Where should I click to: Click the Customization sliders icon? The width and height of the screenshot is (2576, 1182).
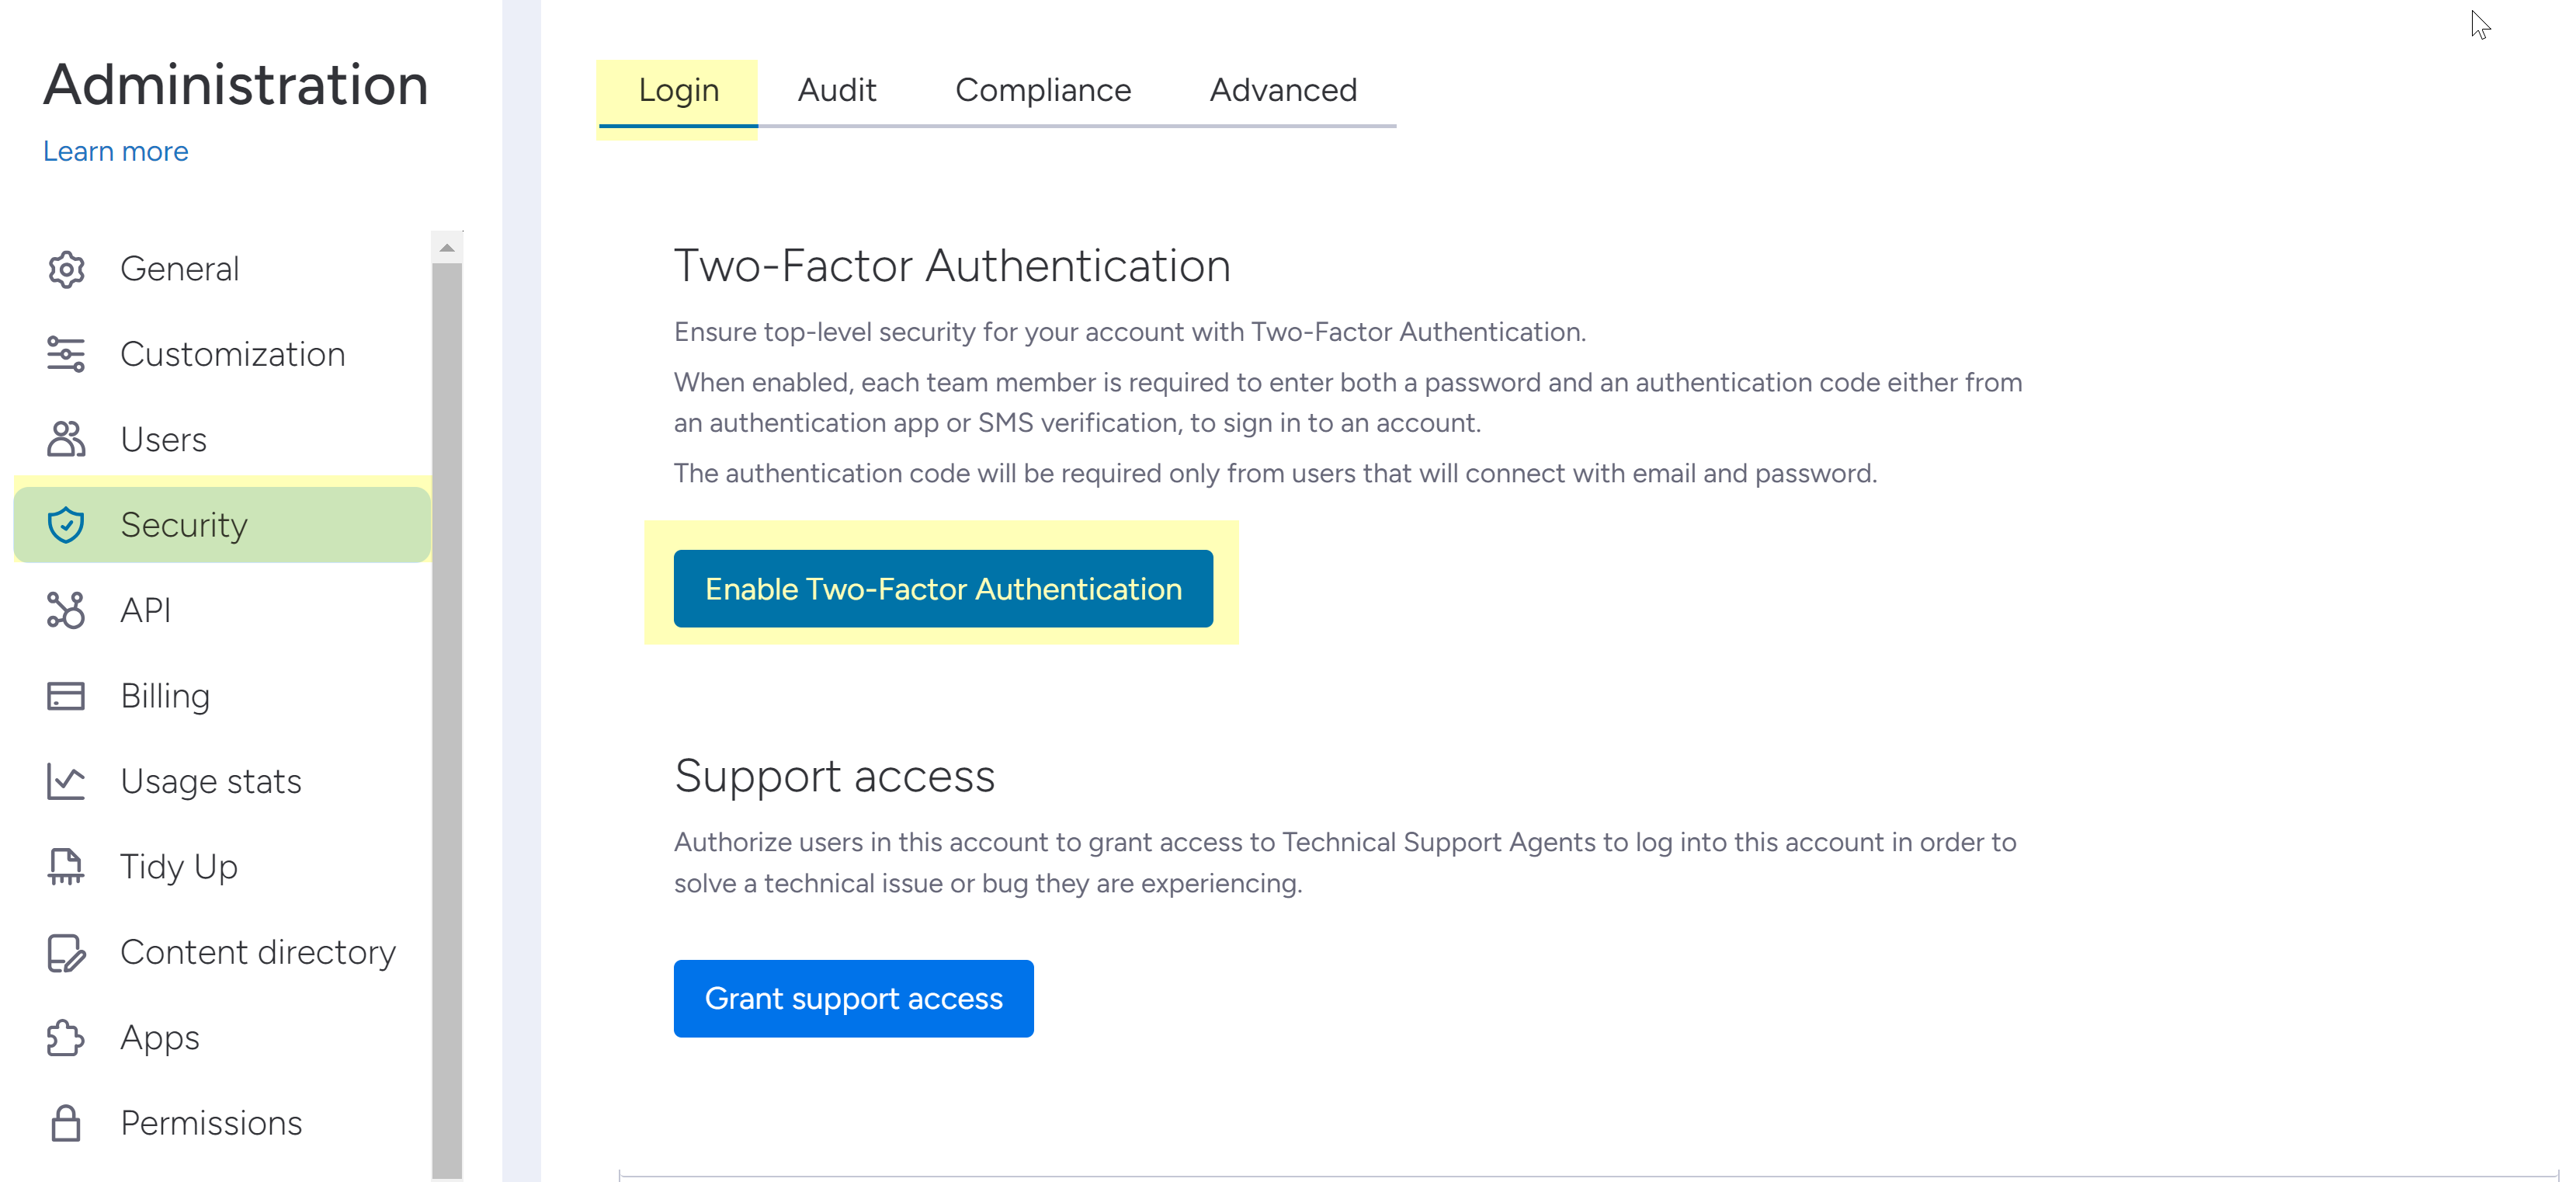tap(66, 354)
